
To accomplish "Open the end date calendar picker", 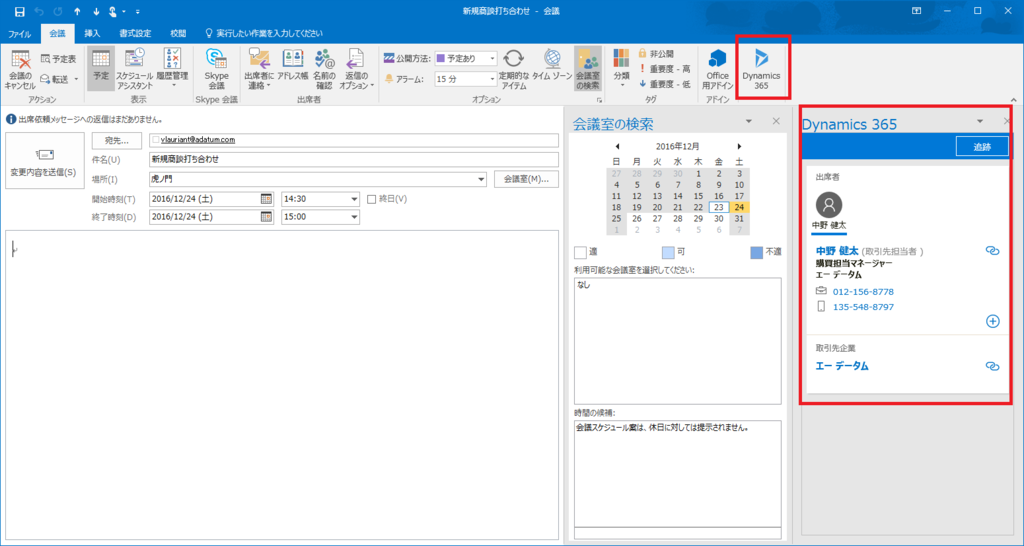I will coord(266,217).
